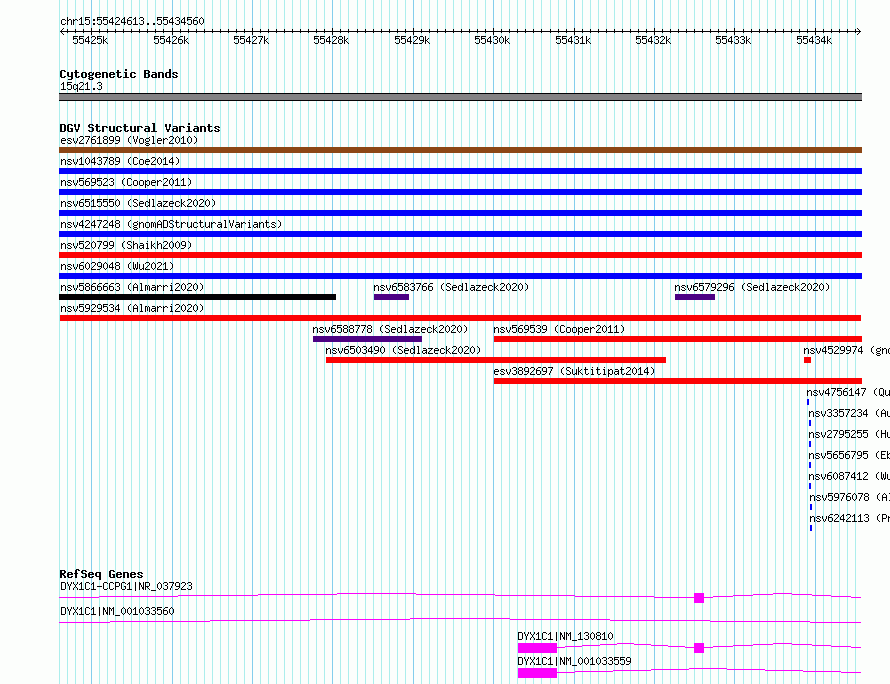890x684 pixels.
Task: Open DYX1C1|NM_001033560 gene label
Action: click(x=117, y=611)
